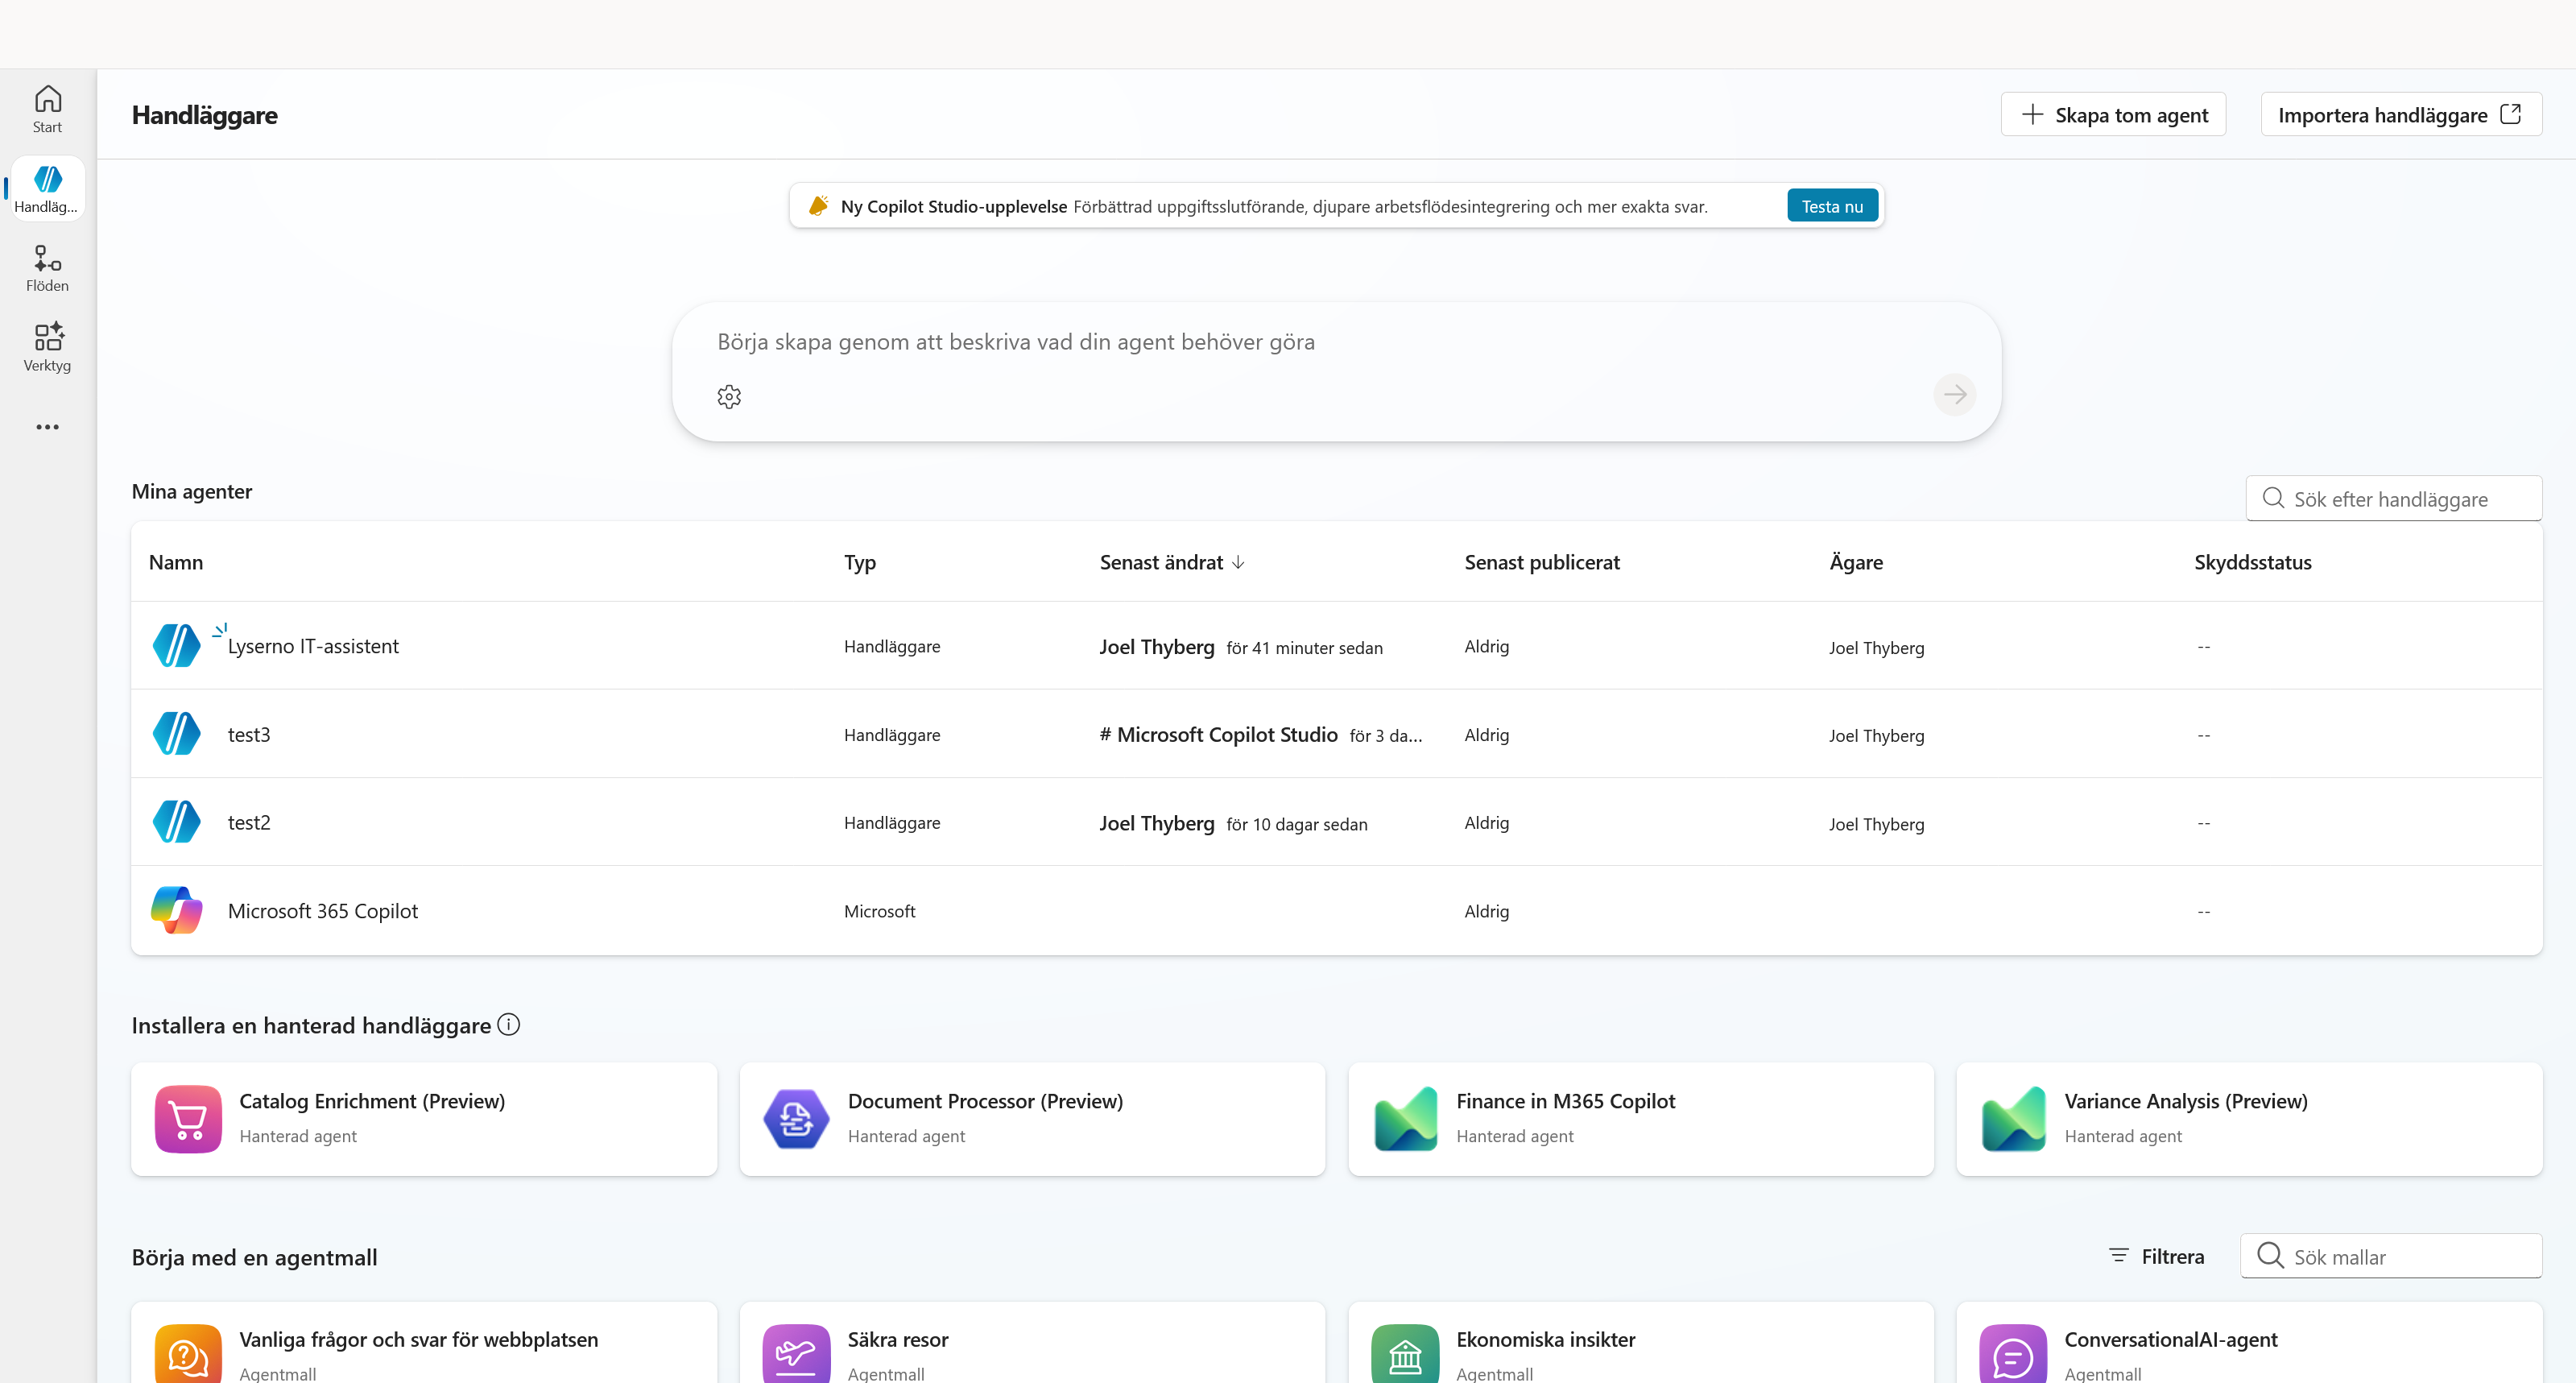Viewport: 2576px width, 1383px height.
Task: Click Skapa tom agent button
Action: pyautogui.click(x=2113, y=115)
